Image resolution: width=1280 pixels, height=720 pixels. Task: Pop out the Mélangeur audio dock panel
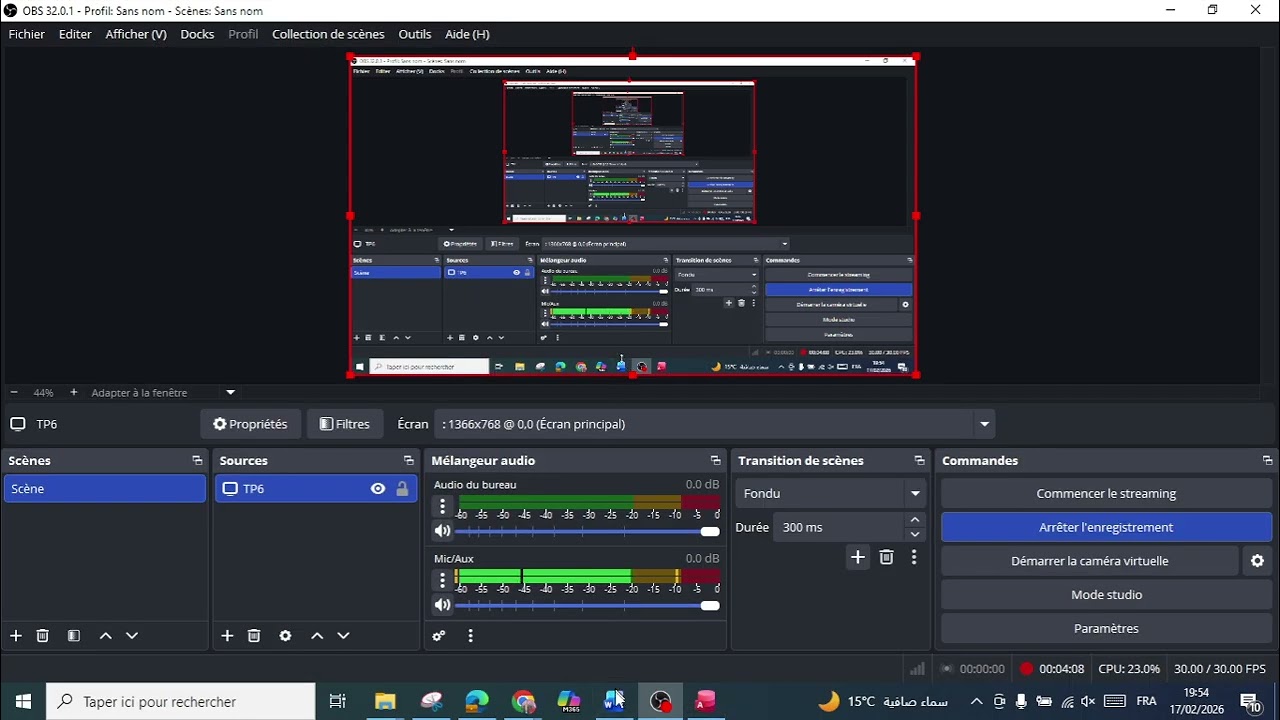715,461
